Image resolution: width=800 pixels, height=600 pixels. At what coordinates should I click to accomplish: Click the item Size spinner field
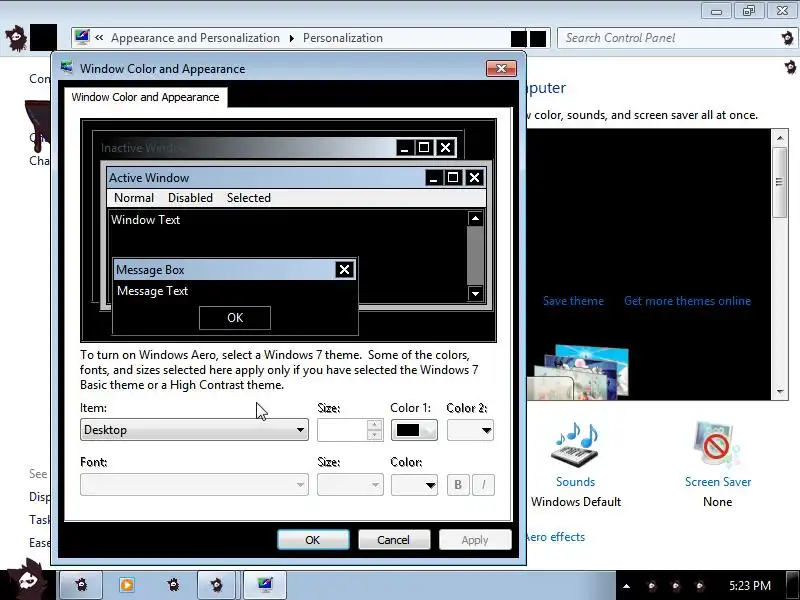coord(350,430)
